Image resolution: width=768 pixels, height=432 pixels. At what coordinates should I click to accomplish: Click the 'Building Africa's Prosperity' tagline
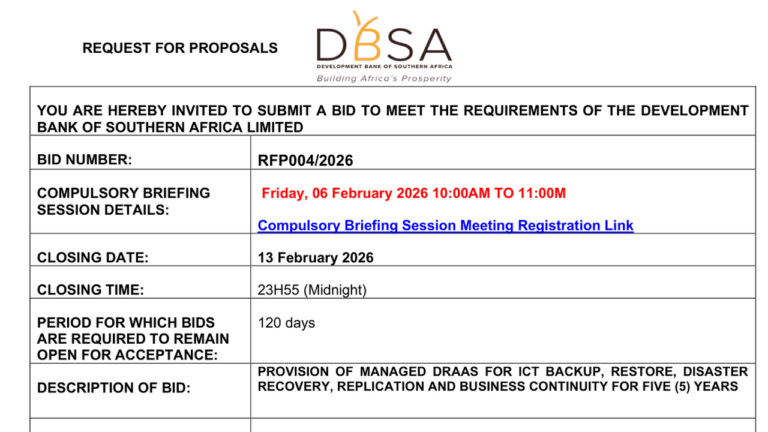coord(383,77)
